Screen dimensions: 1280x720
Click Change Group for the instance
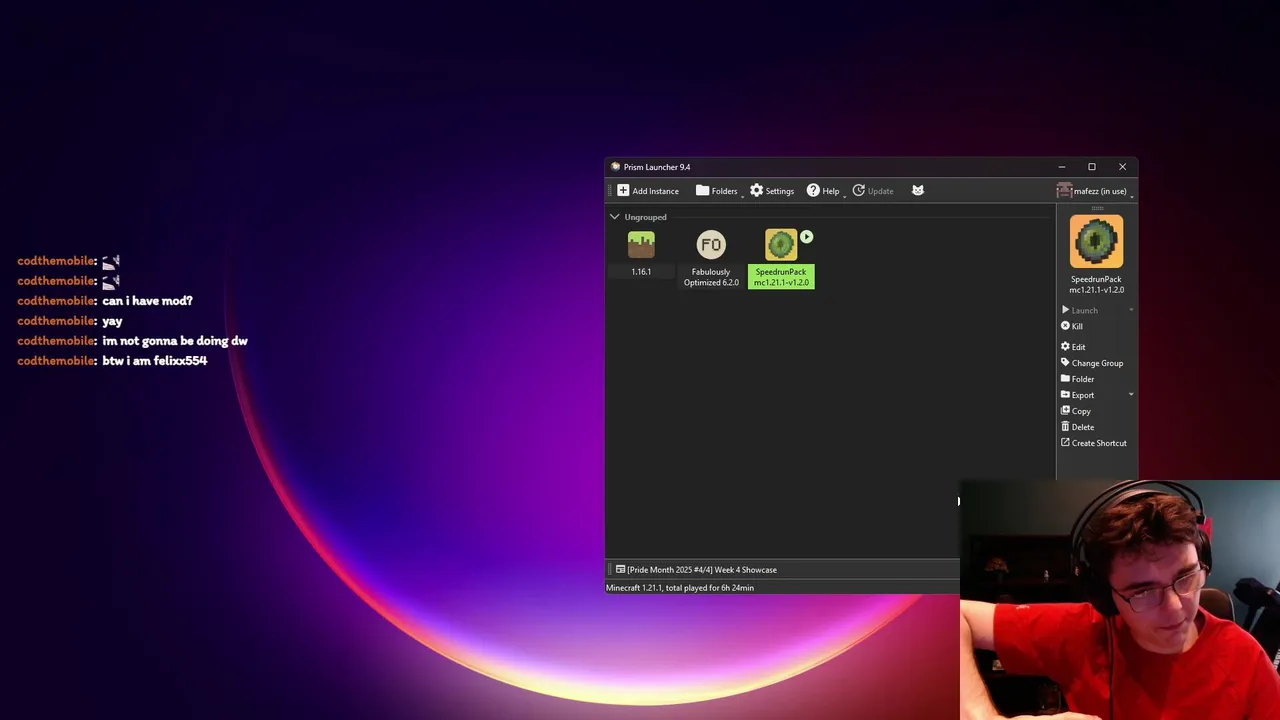(x=1092, y=363)
